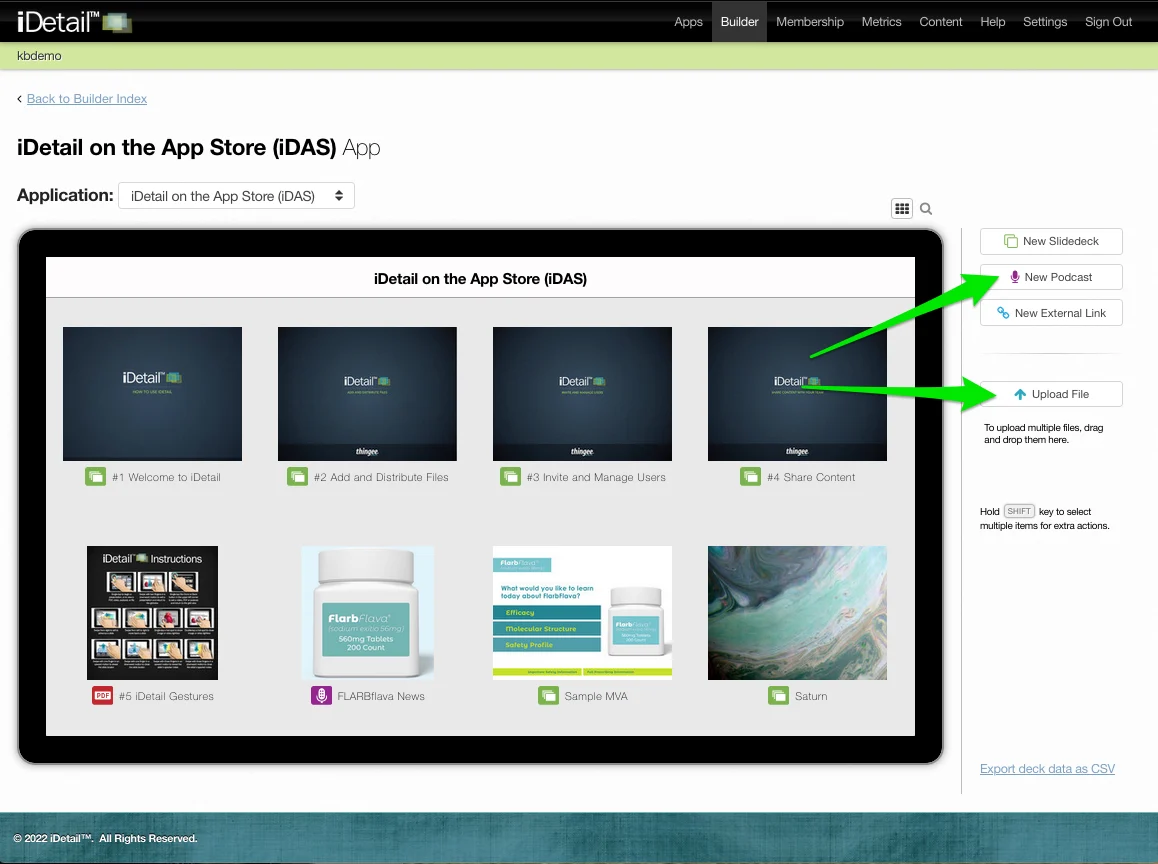Viewport: 1158px width, 864px height.
Task: Click slidedeck icon beside Saturn
Action: pyautogui.click(x=778, y=696)
